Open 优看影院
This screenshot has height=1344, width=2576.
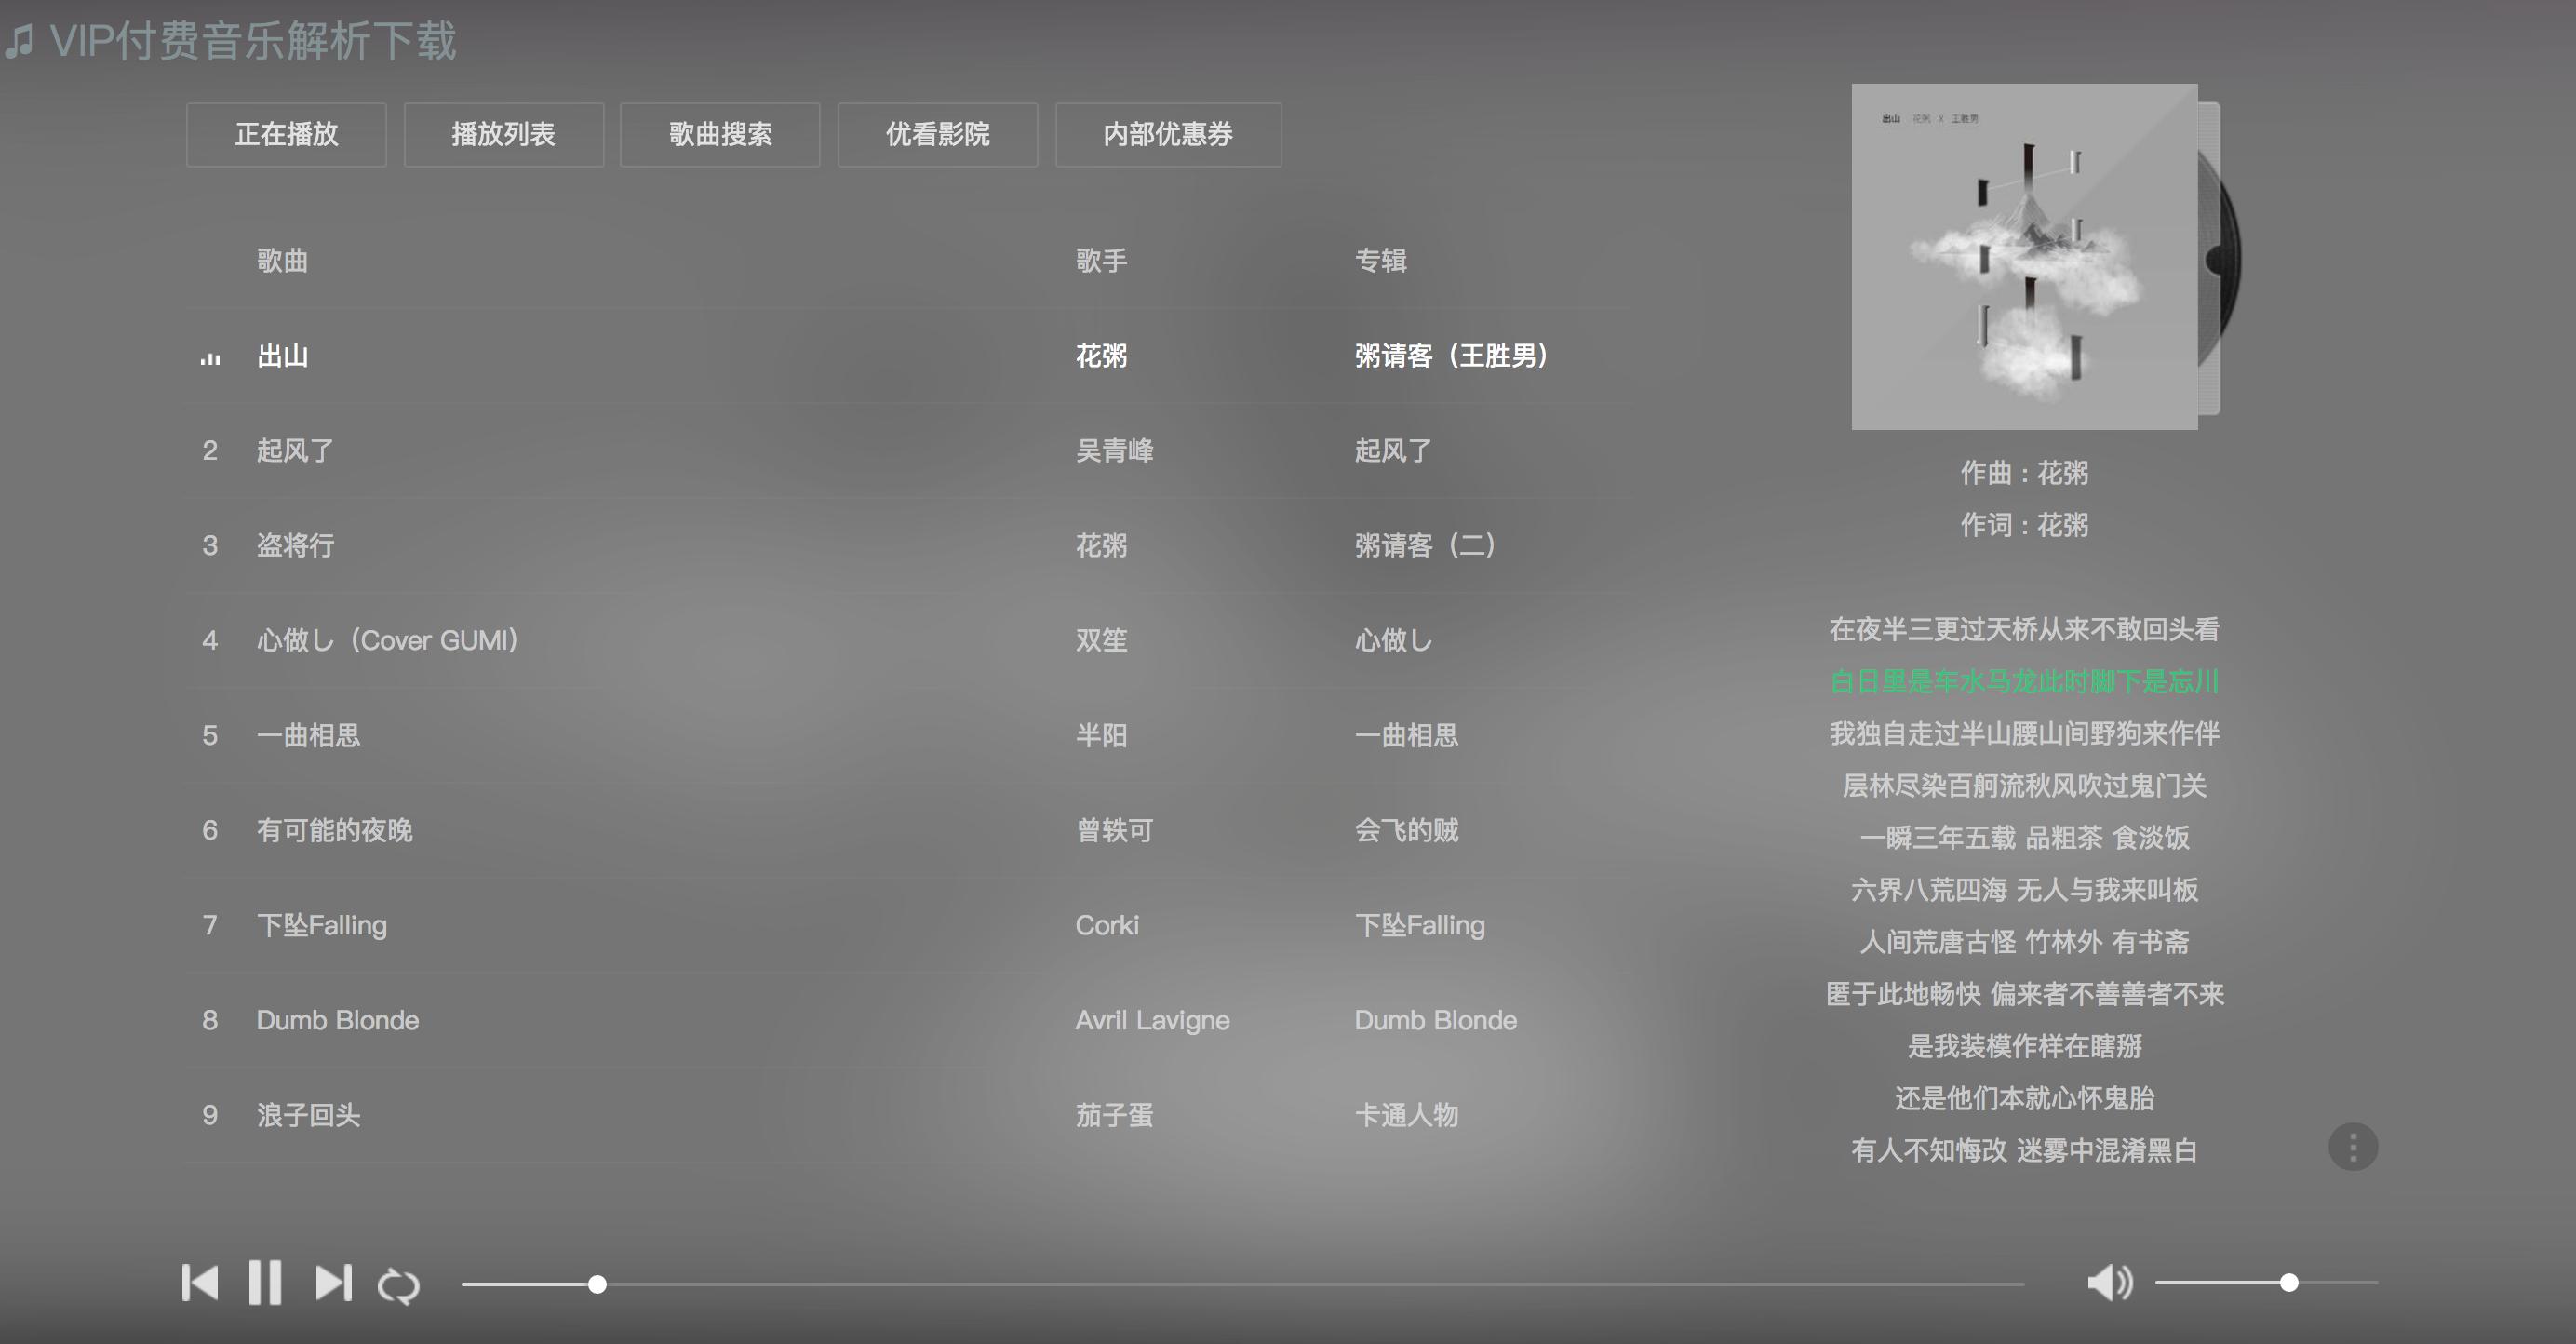pyautogui.click(x=937, y=134)
